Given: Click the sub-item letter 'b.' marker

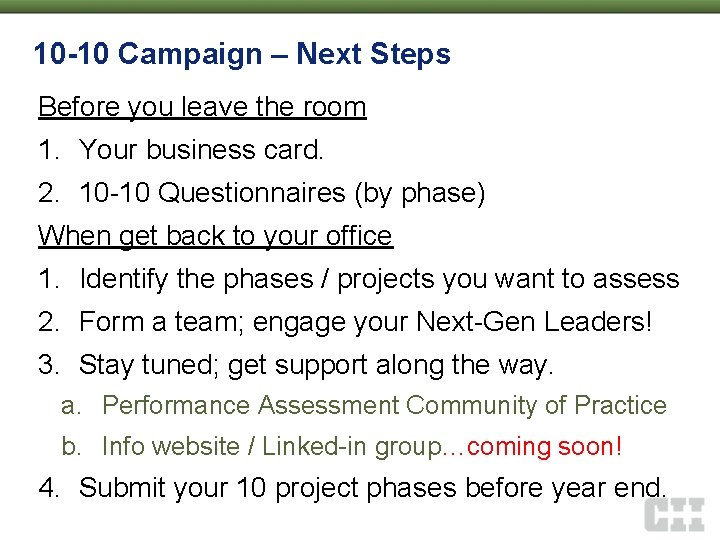Looking at the screenshot, I should point(71,446).
